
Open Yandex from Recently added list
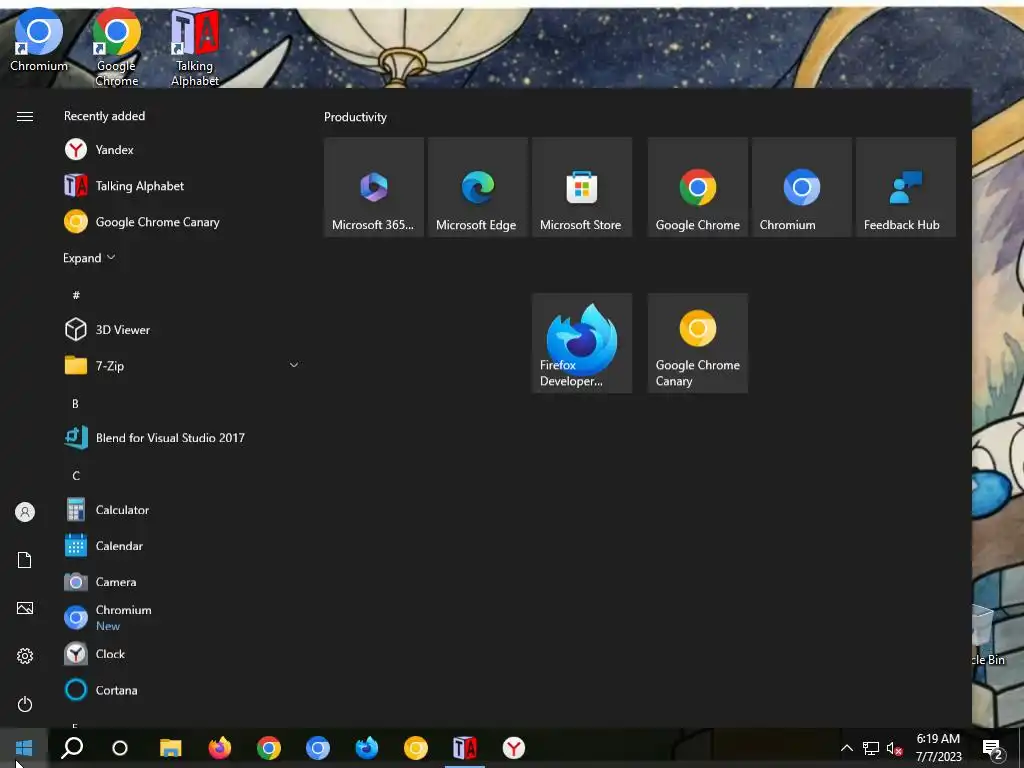tap(182, 150)
